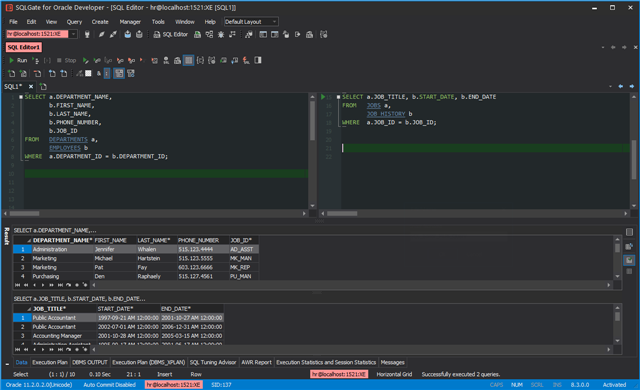This screenshot has height=390, width=640.
Task: Click the new editor page icon in the bottom toolbar
Action: [x=11, y=73]
